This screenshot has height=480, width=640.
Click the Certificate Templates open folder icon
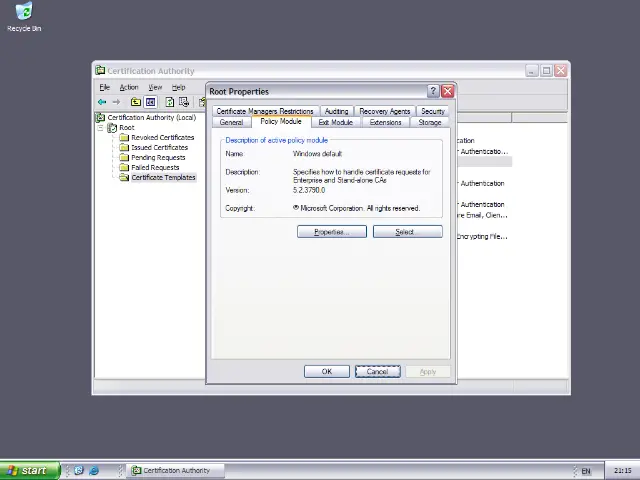coord(124,178)
